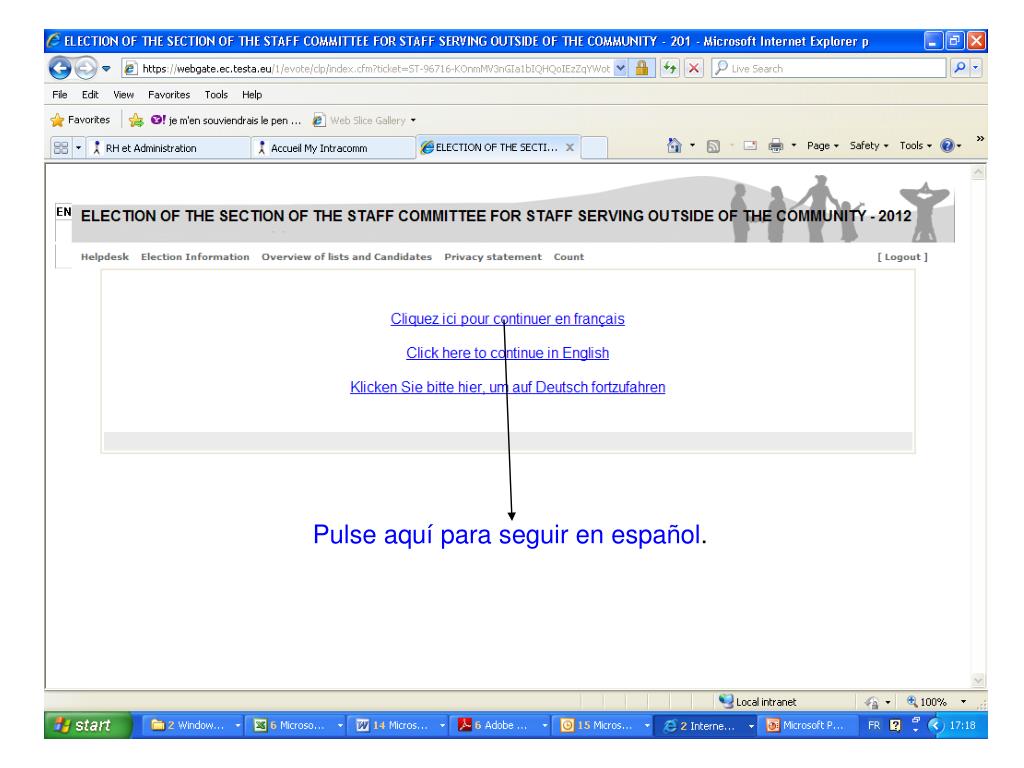Click the security padlock icon
This screenshot has height=768, width=1024.
[642, 68]
